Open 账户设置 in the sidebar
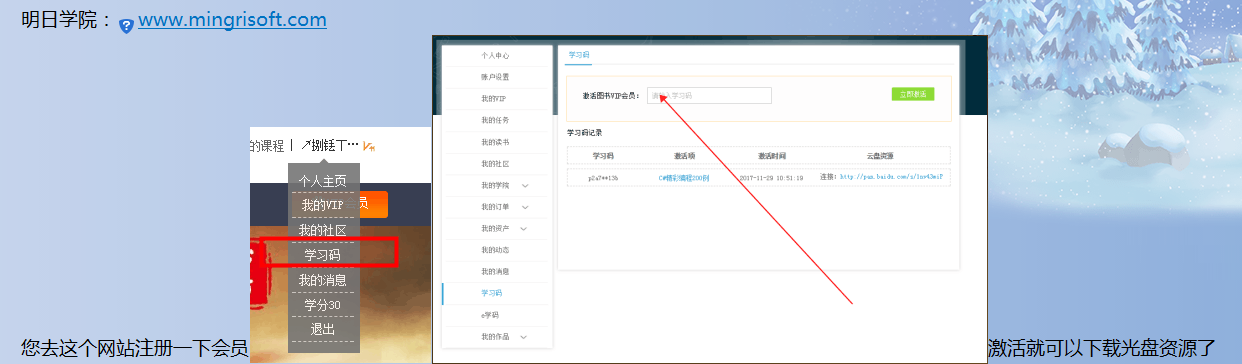This screenshot has width=1242, height=364. tap(495, 77)
